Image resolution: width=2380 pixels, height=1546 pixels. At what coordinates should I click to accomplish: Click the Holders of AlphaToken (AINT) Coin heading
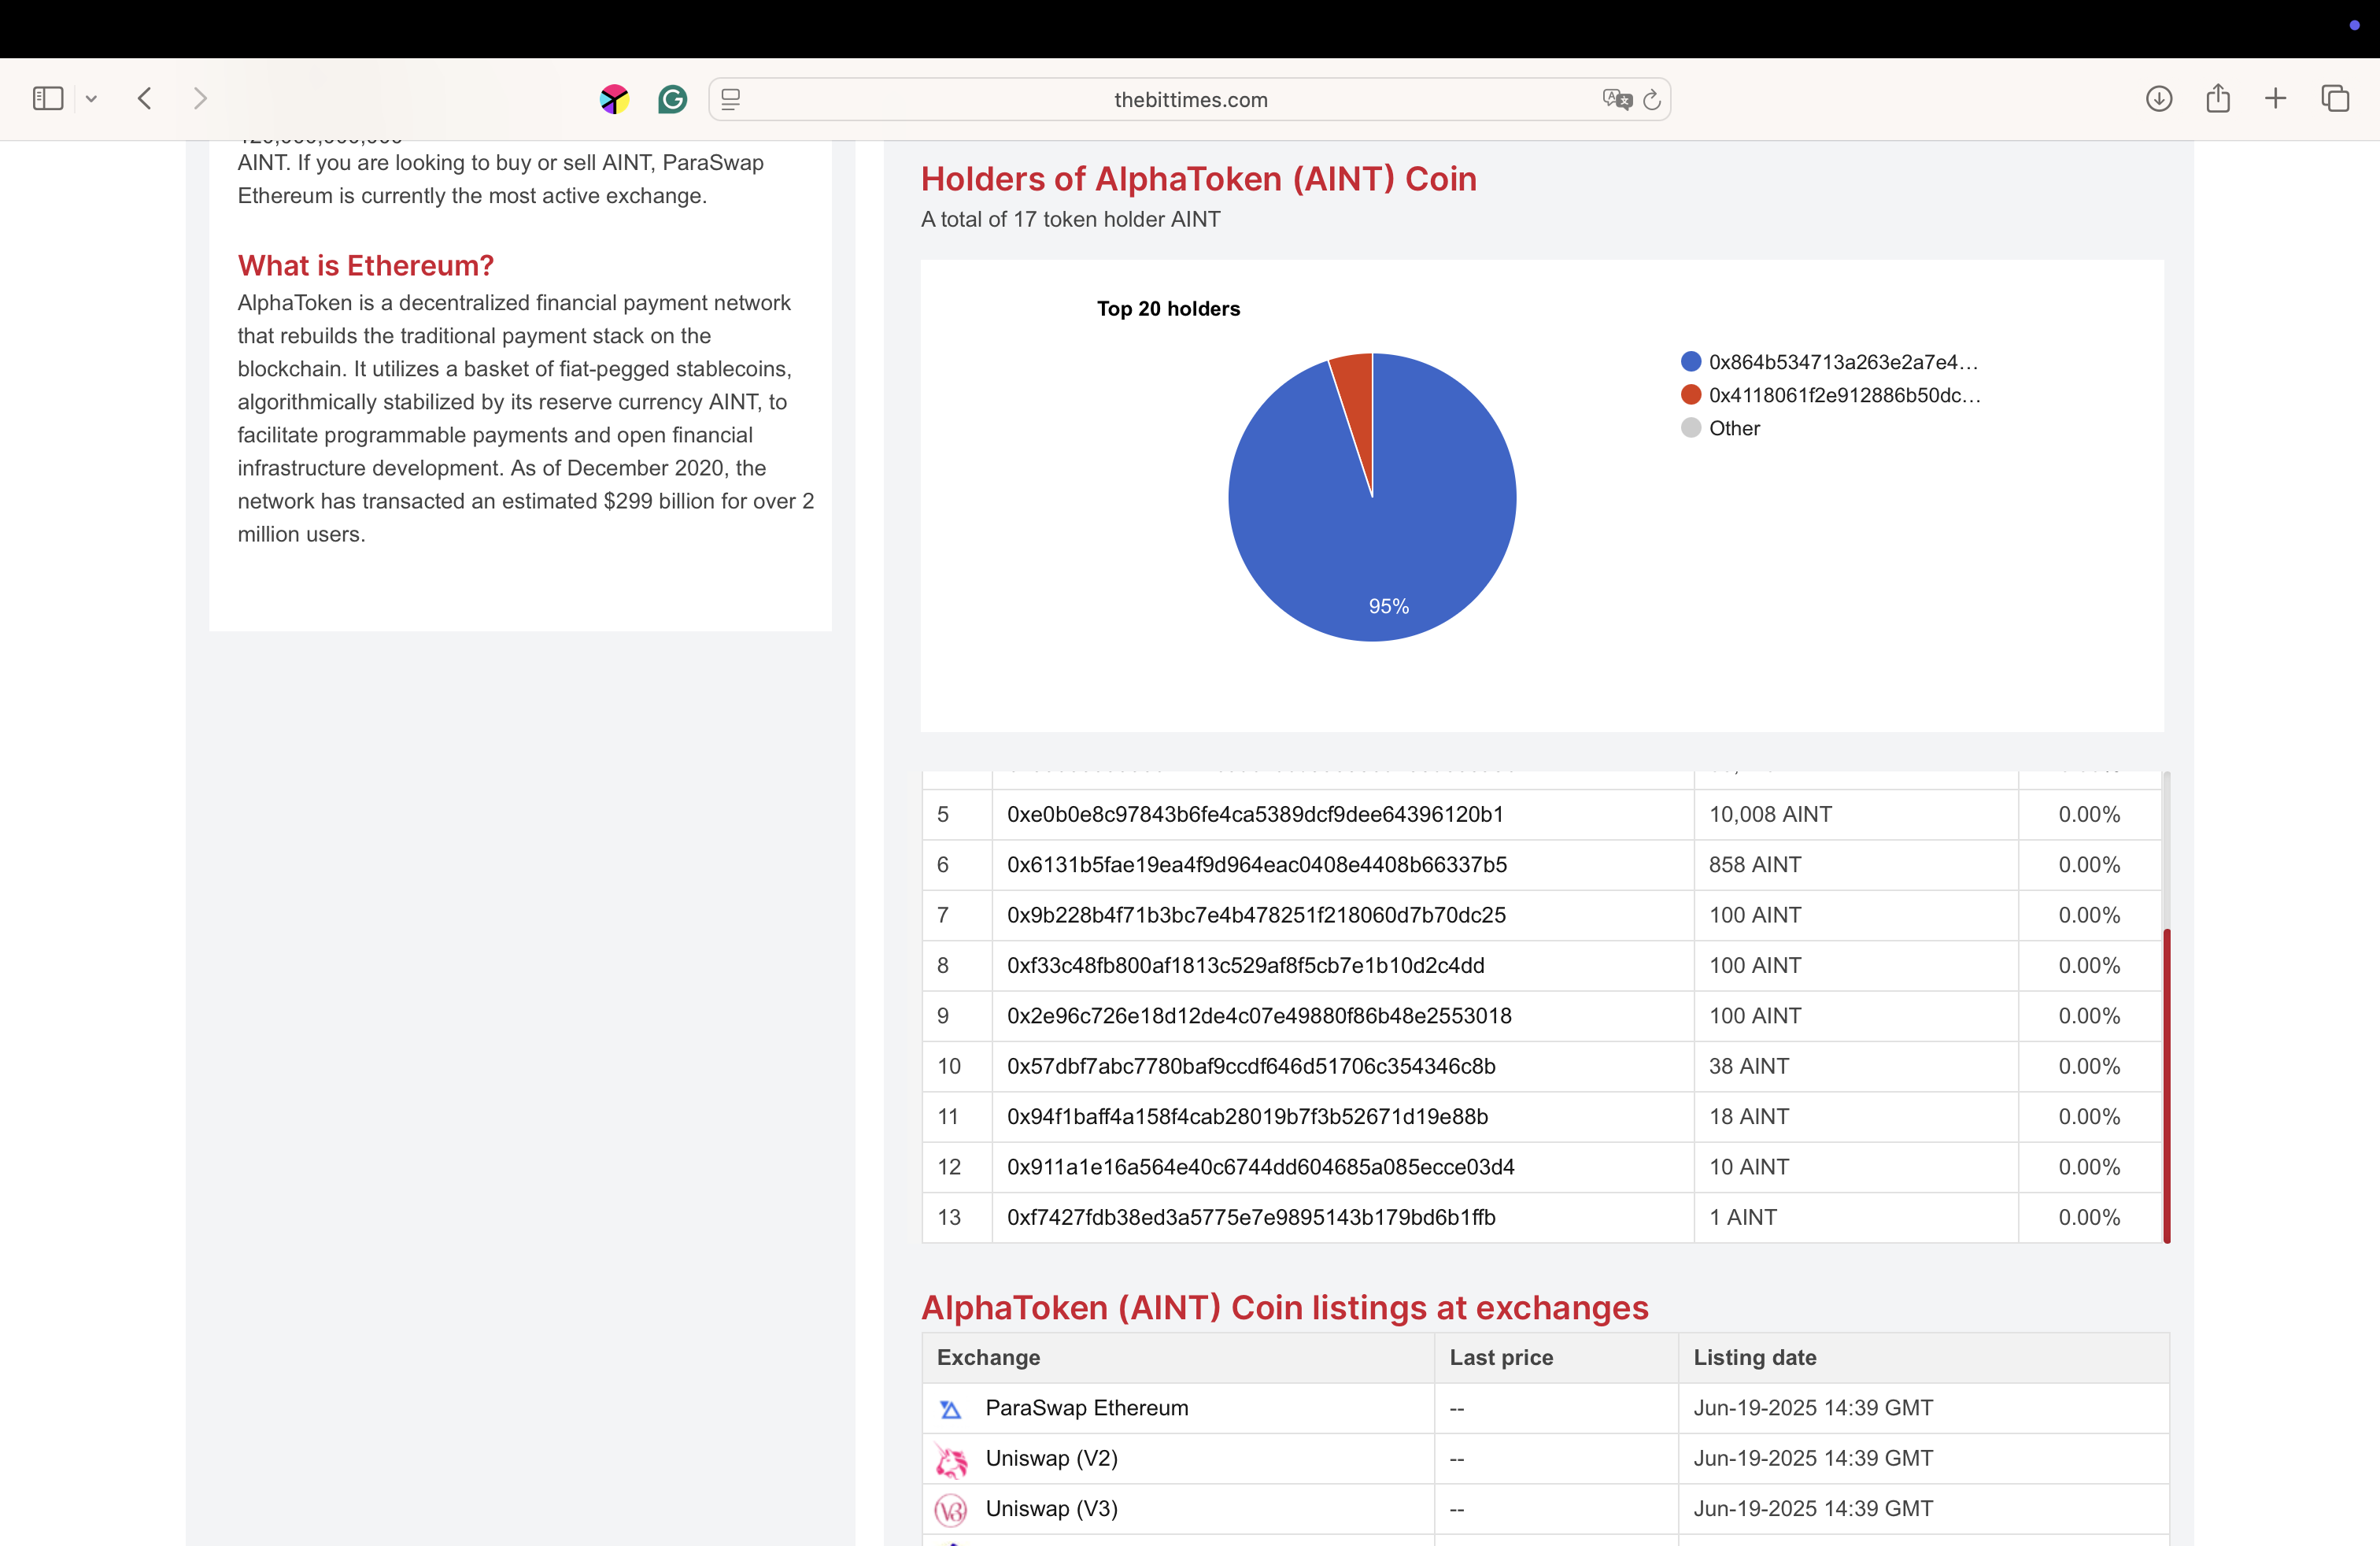tap(1198, 179)
